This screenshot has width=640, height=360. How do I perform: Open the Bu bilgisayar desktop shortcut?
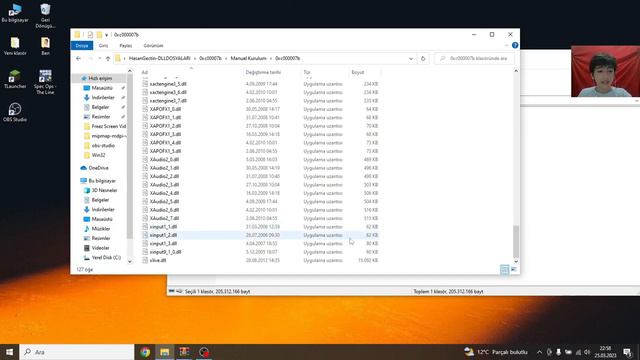(15, 13)
